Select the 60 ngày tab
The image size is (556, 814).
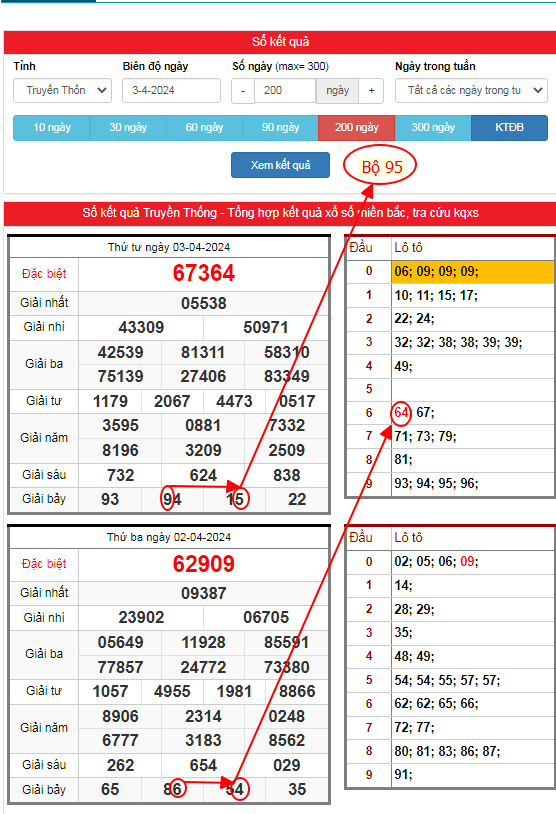click(x=204, y=128)
